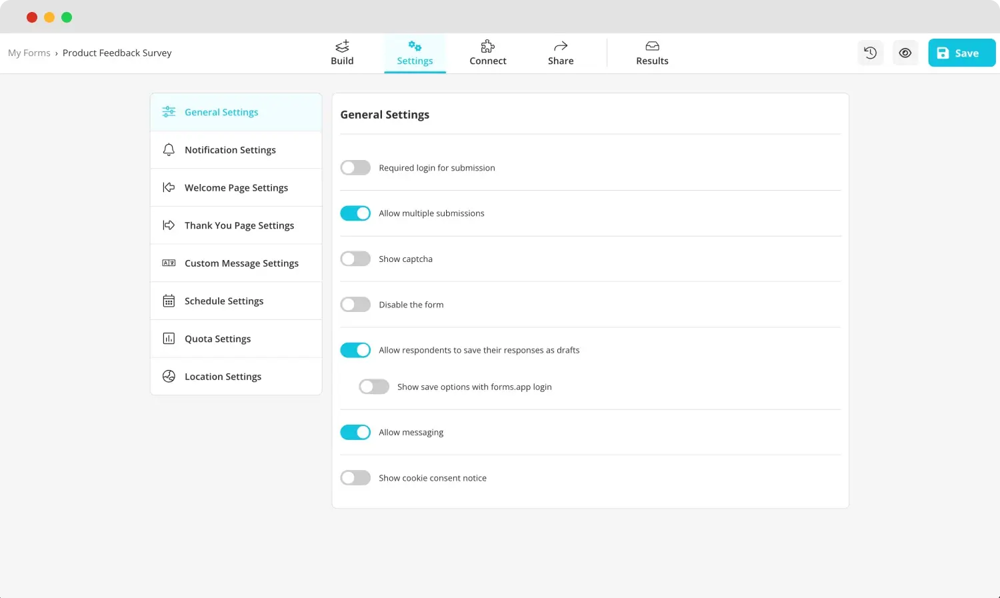
Task: Open Welcome Page Settings via the flag icon
Action: [169, 187]
